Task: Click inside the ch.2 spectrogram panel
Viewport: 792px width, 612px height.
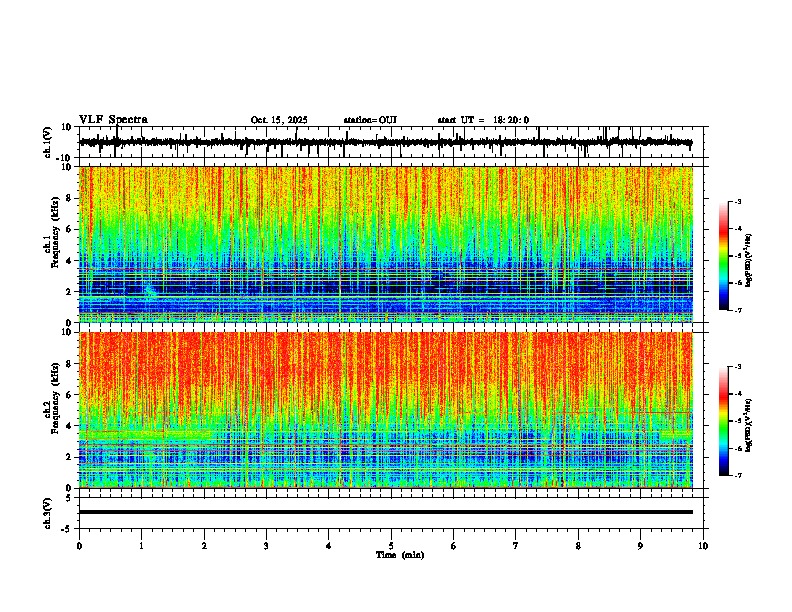Action: [x=385, y=410]
